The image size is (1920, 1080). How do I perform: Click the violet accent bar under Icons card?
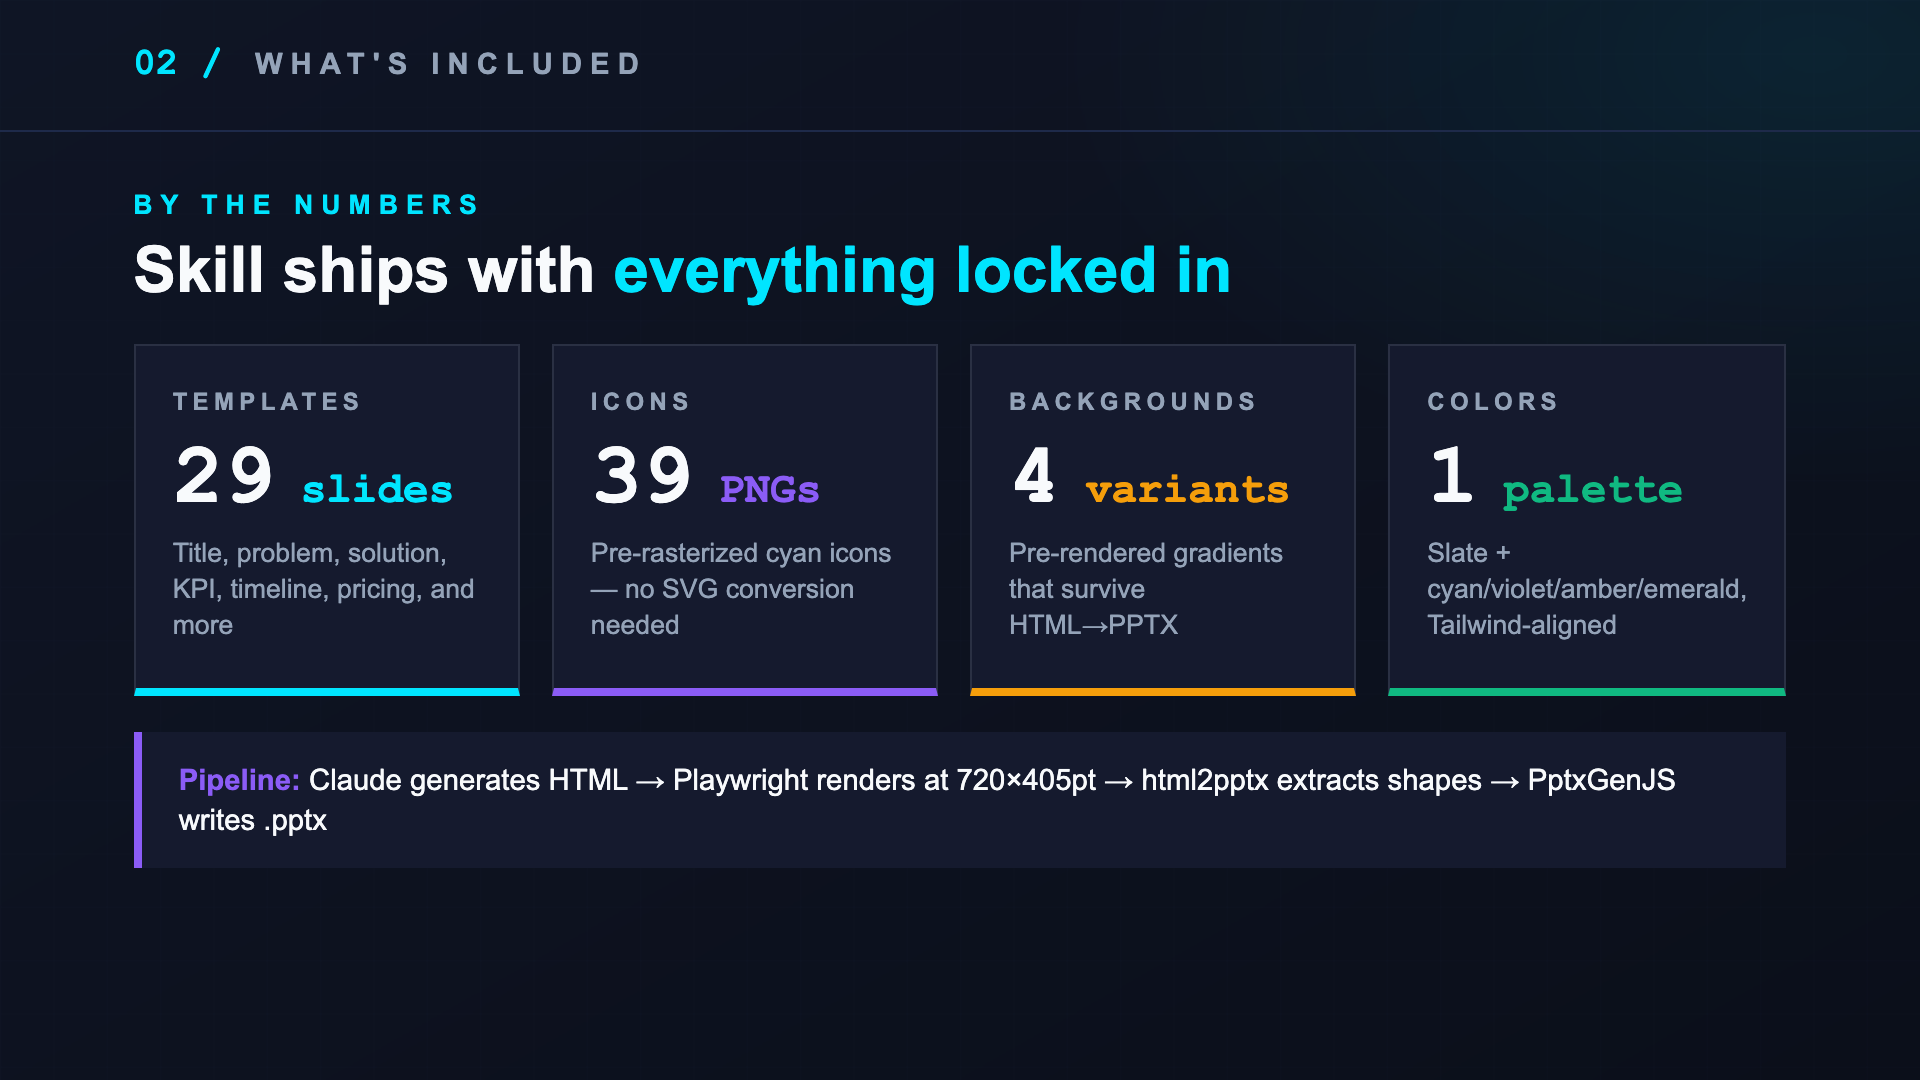coord(745,692)
